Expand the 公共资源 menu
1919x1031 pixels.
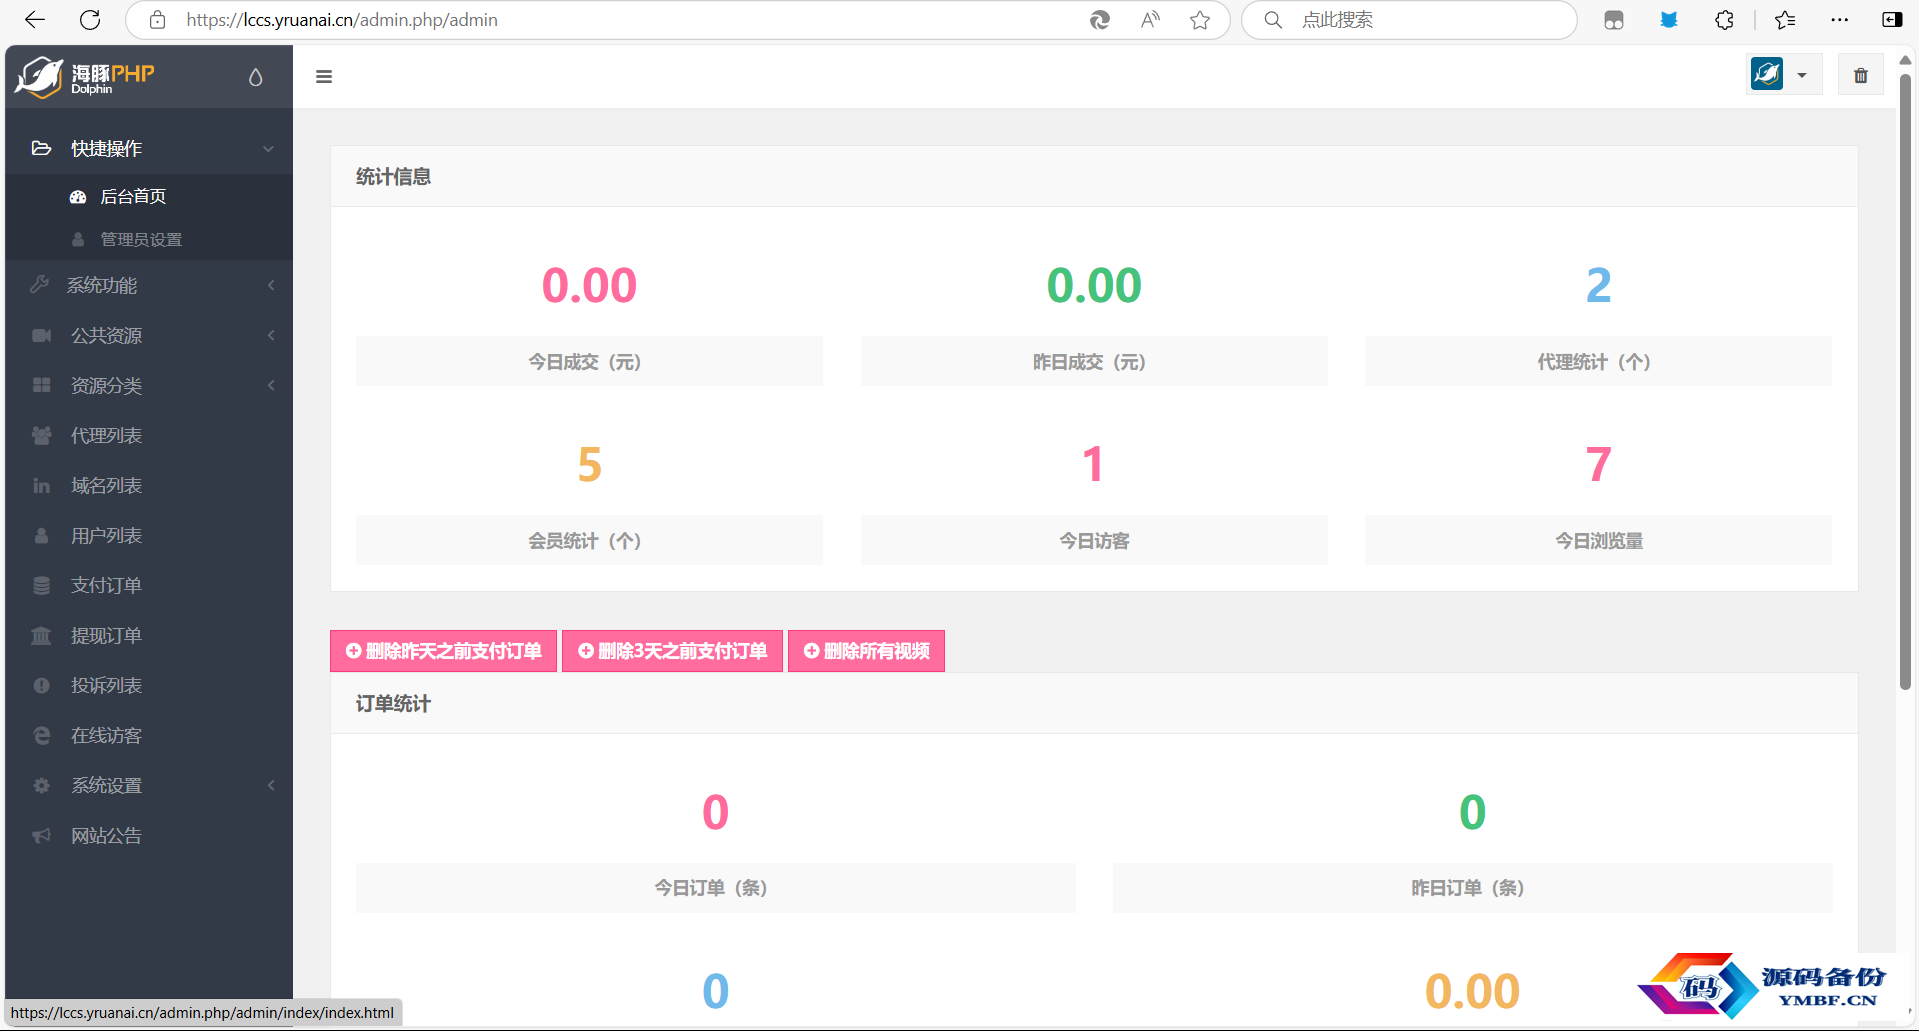[x=149, y=336]
